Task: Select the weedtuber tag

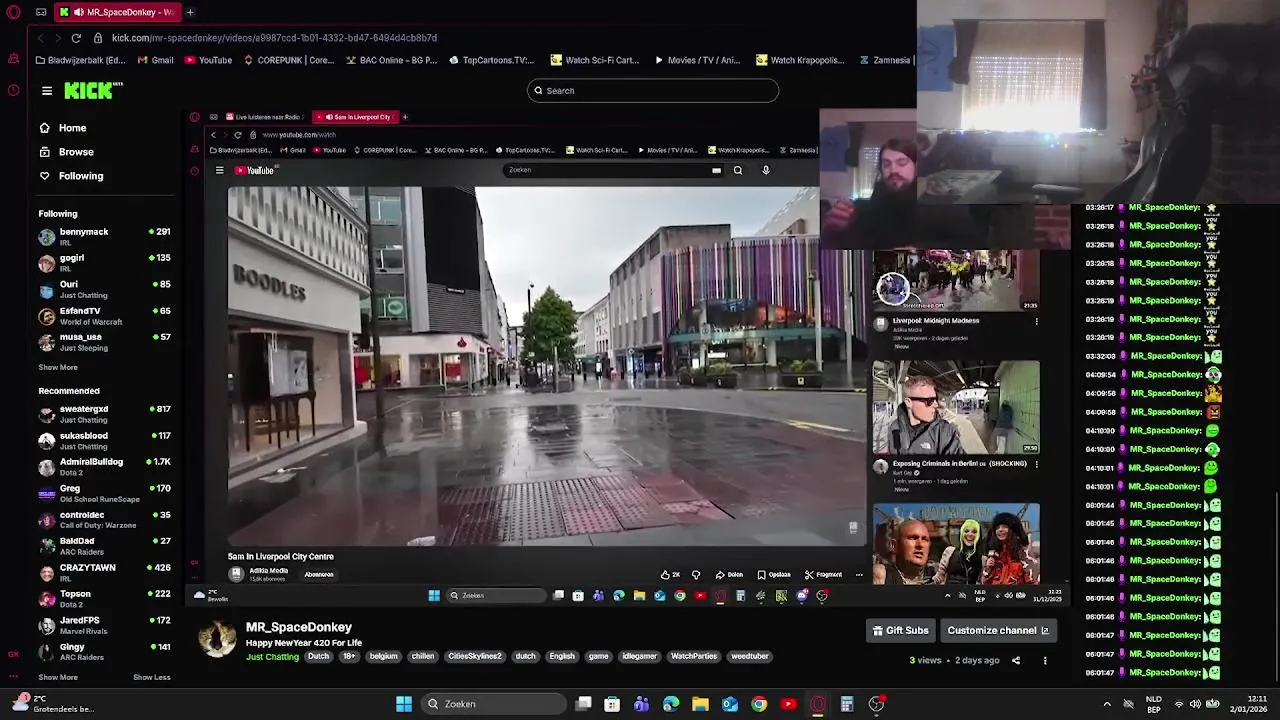Action: 750,656
